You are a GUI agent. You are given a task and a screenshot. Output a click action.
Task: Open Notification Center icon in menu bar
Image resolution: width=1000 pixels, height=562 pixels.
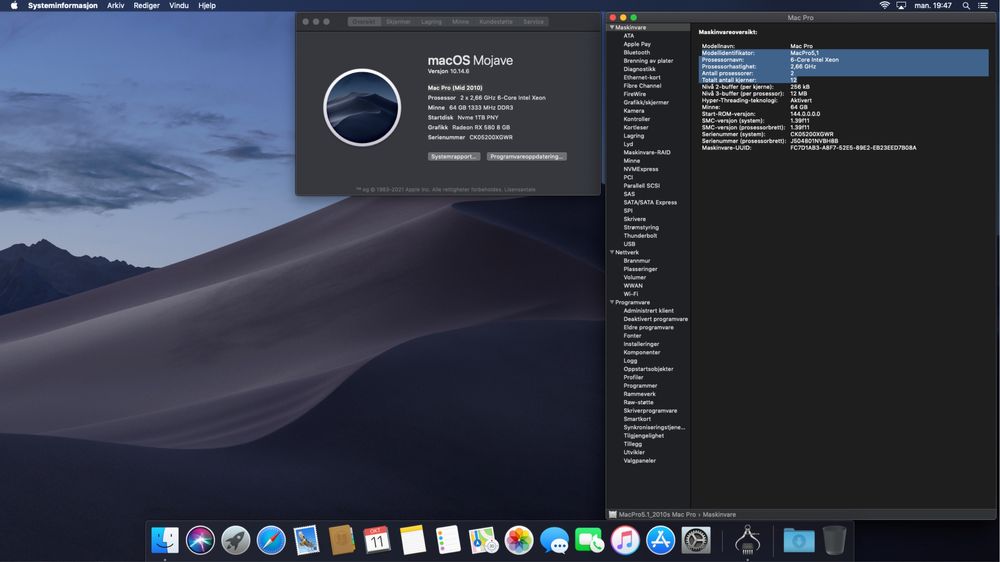pos(983,5)
